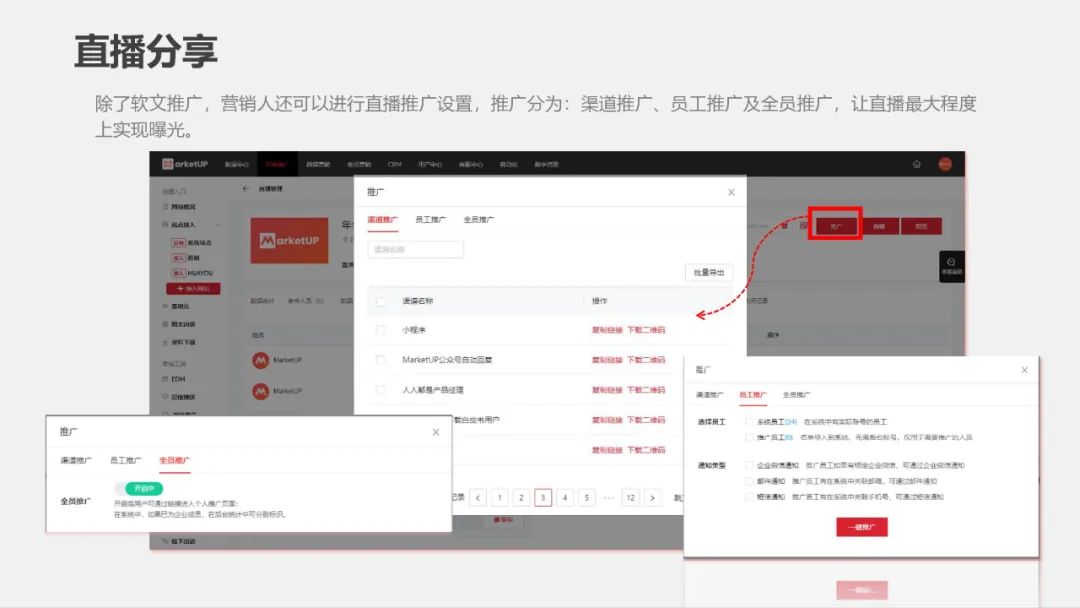Click the 批量导出 button

[709, 273]
